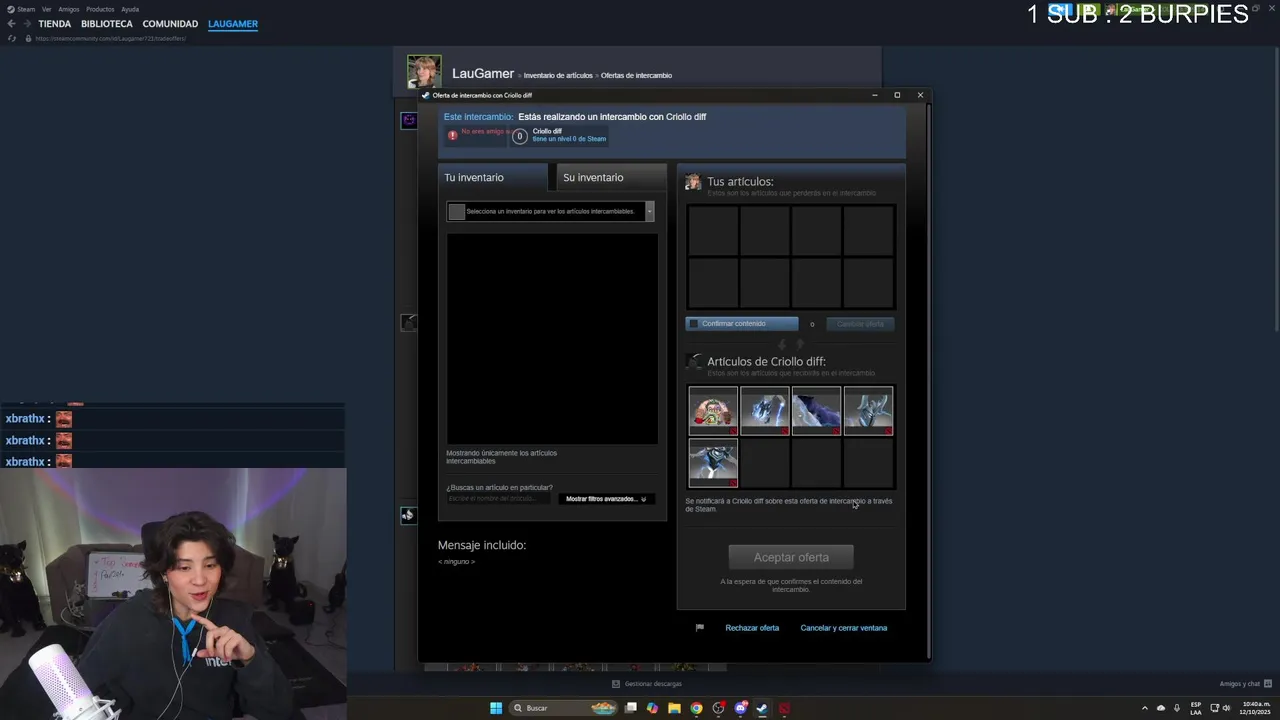Select the fifth offered item in second row
The height and width of the screenshot is (720, 1280).
point(713,463)
